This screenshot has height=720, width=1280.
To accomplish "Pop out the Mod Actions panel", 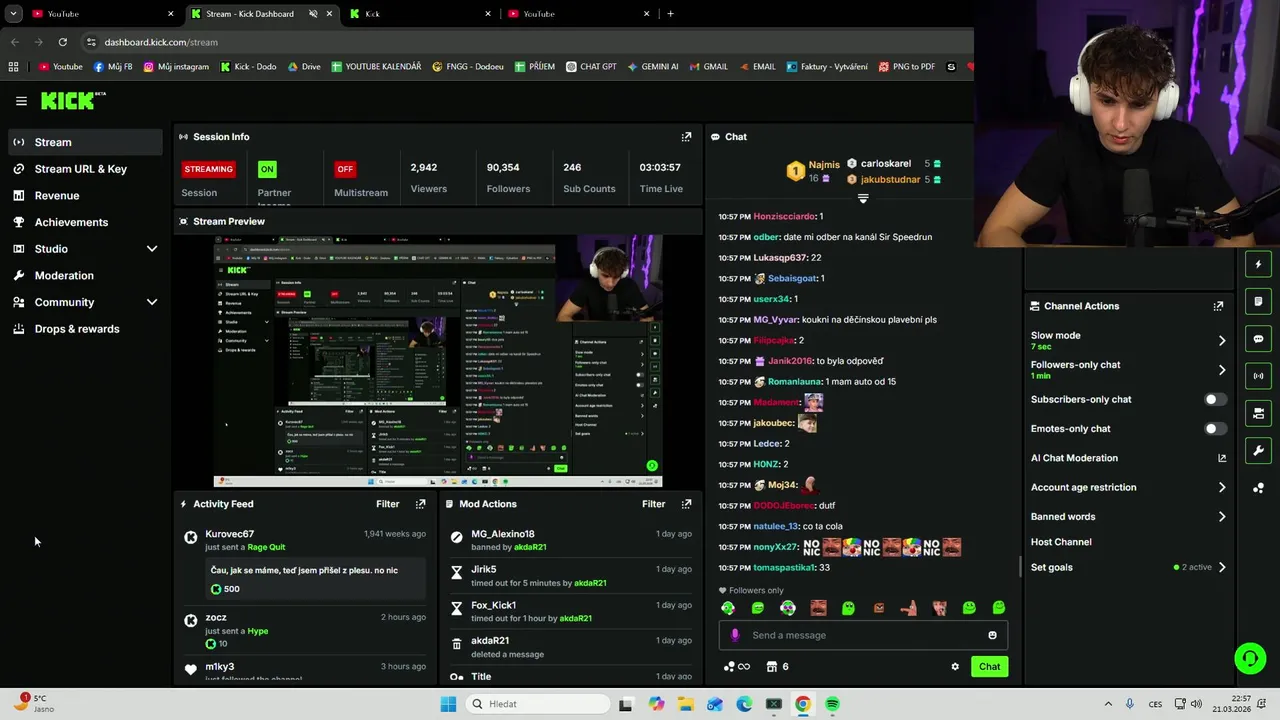I will [x=686, y=504].
